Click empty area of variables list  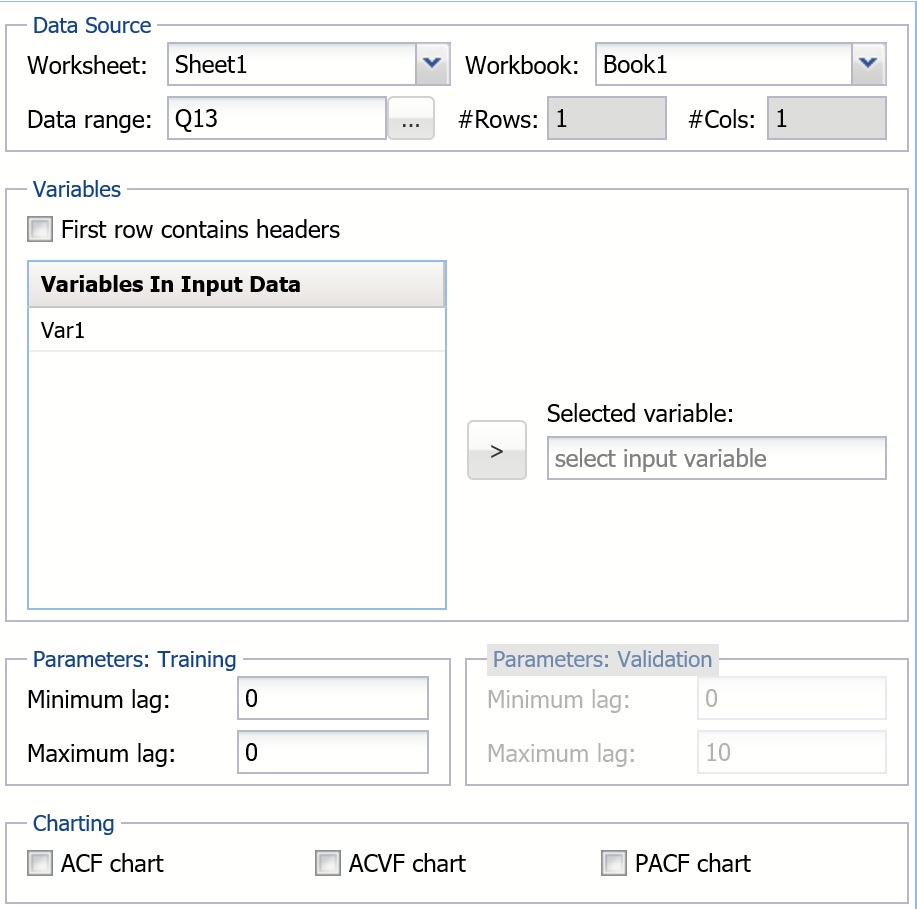237,480
